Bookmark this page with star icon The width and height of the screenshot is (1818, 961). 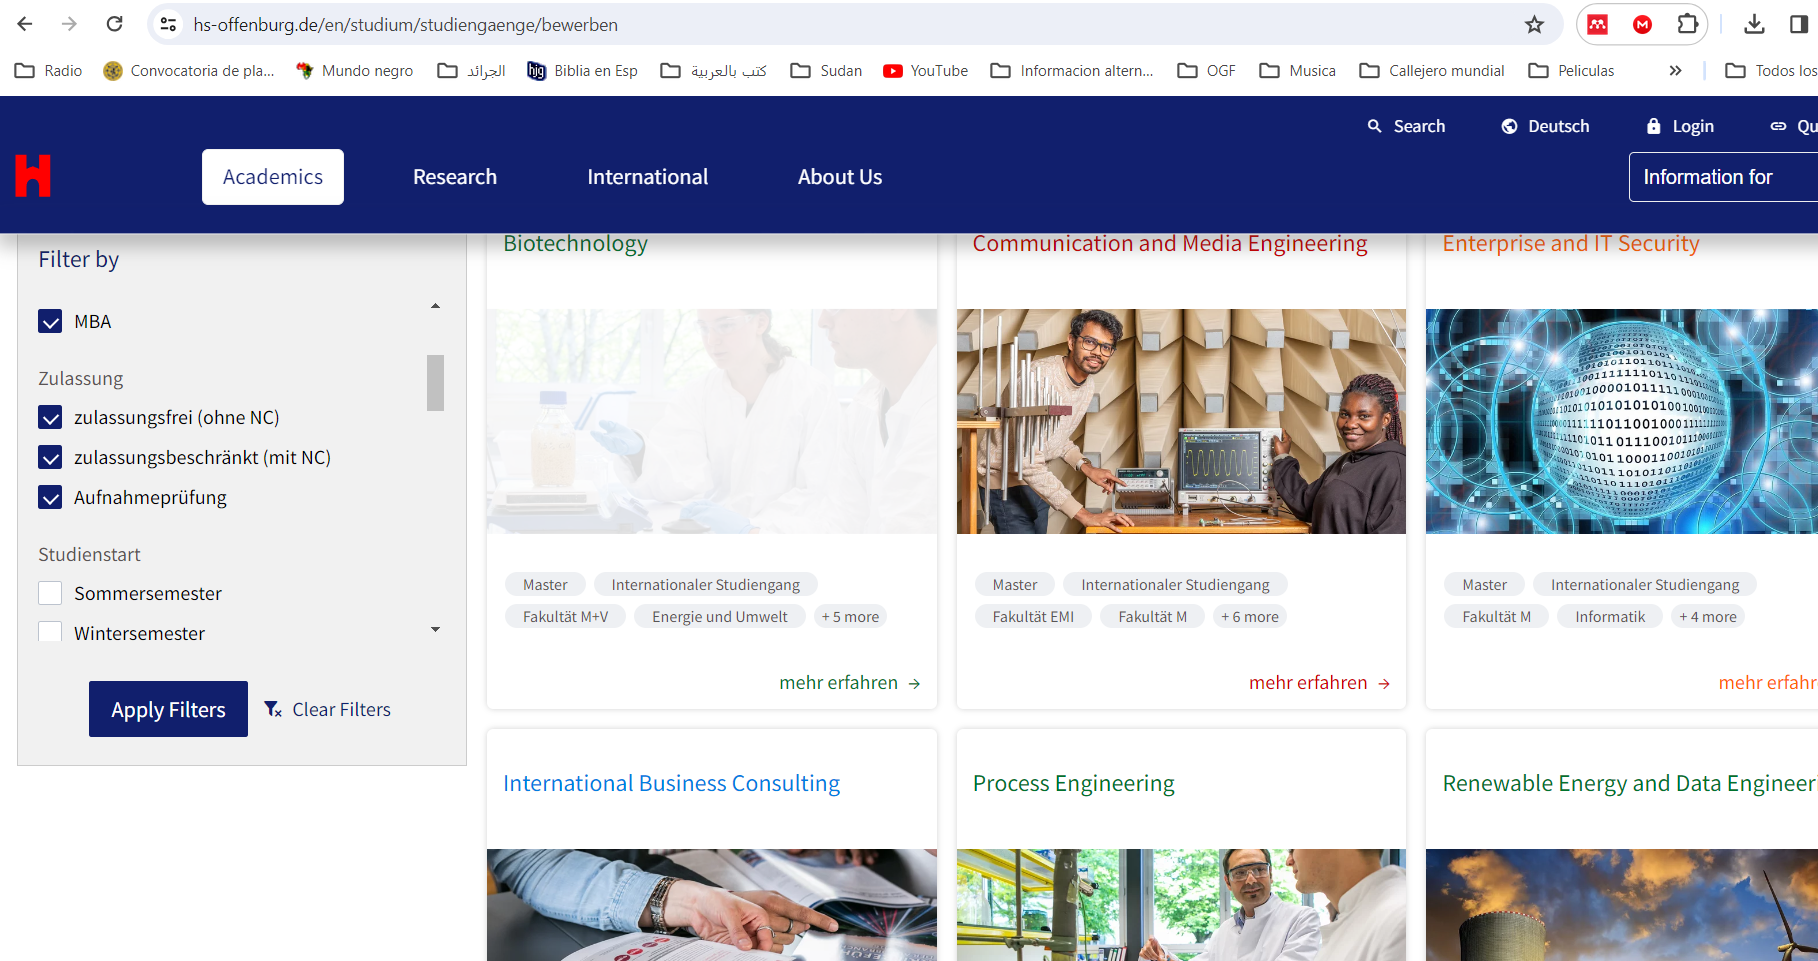point(1534,25)
